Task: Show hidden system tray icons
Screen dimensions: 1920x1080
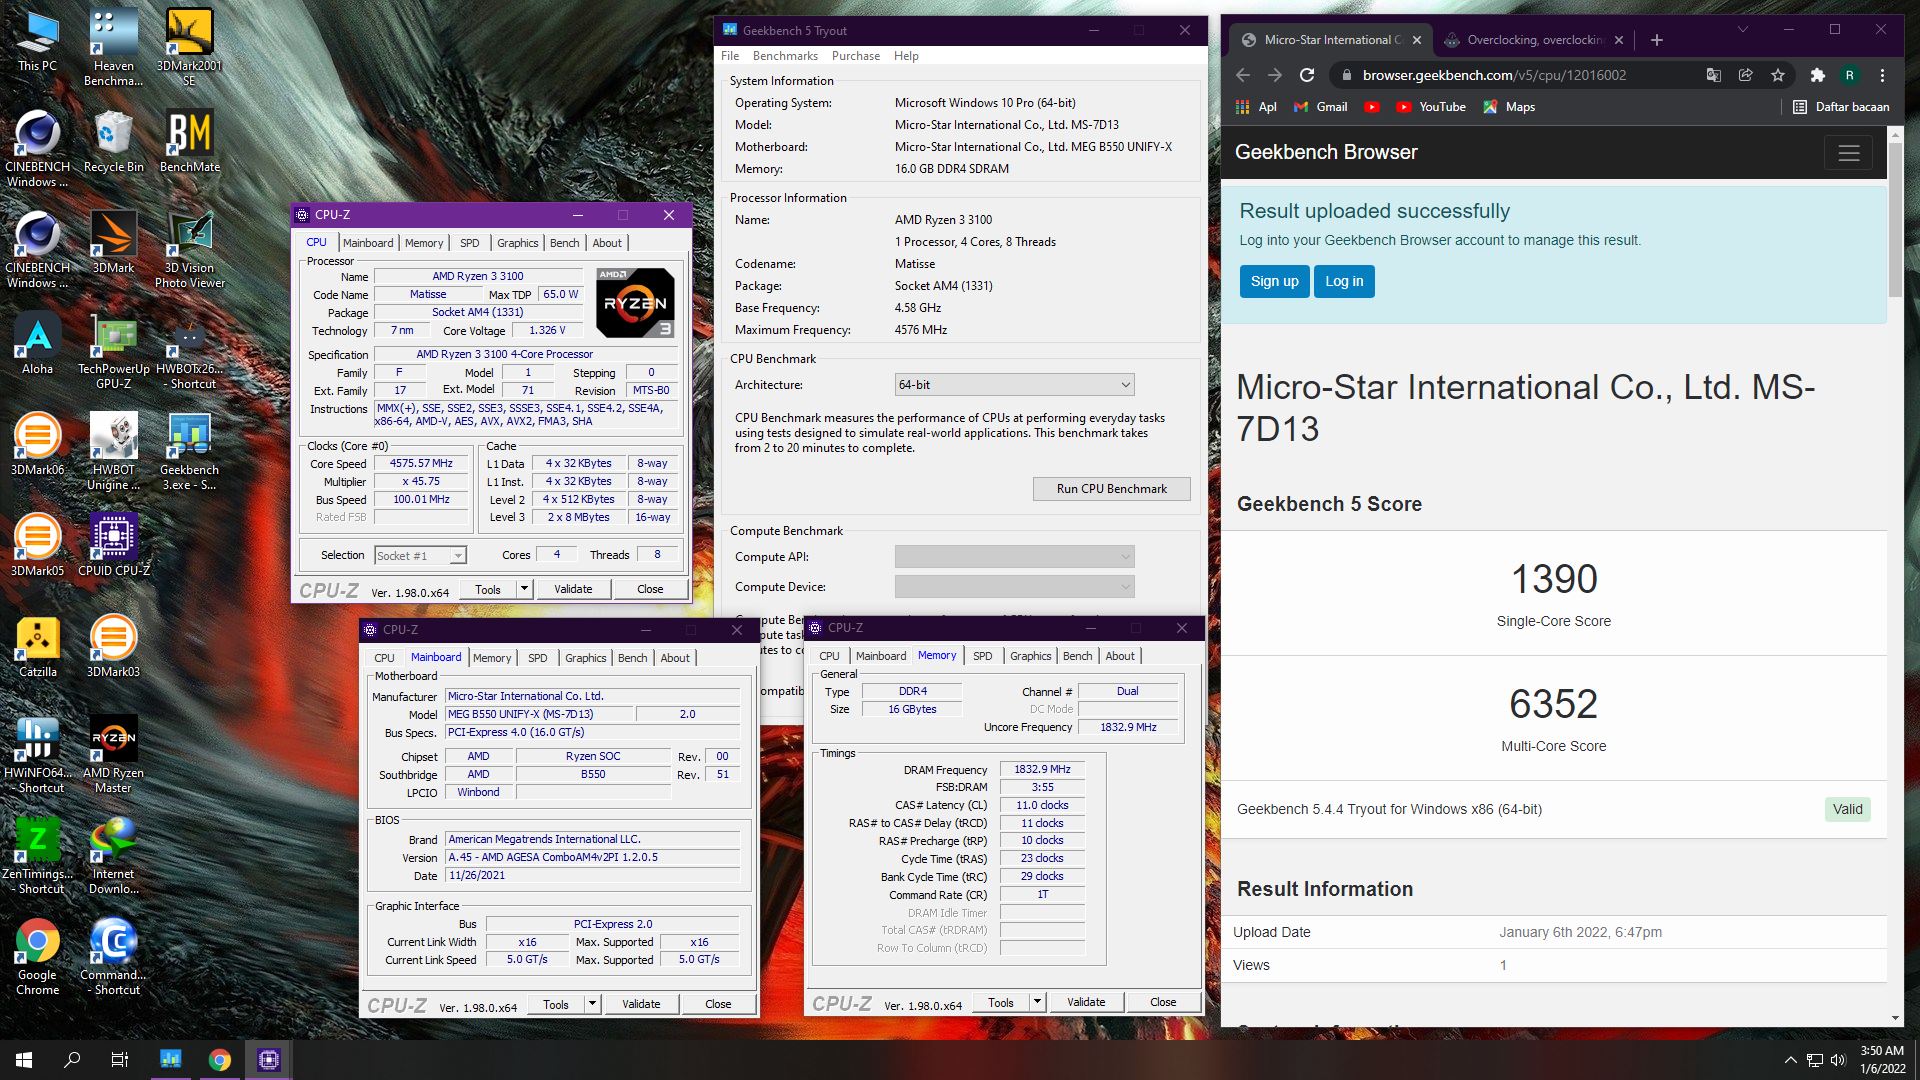Action: coord(1789,1060)
